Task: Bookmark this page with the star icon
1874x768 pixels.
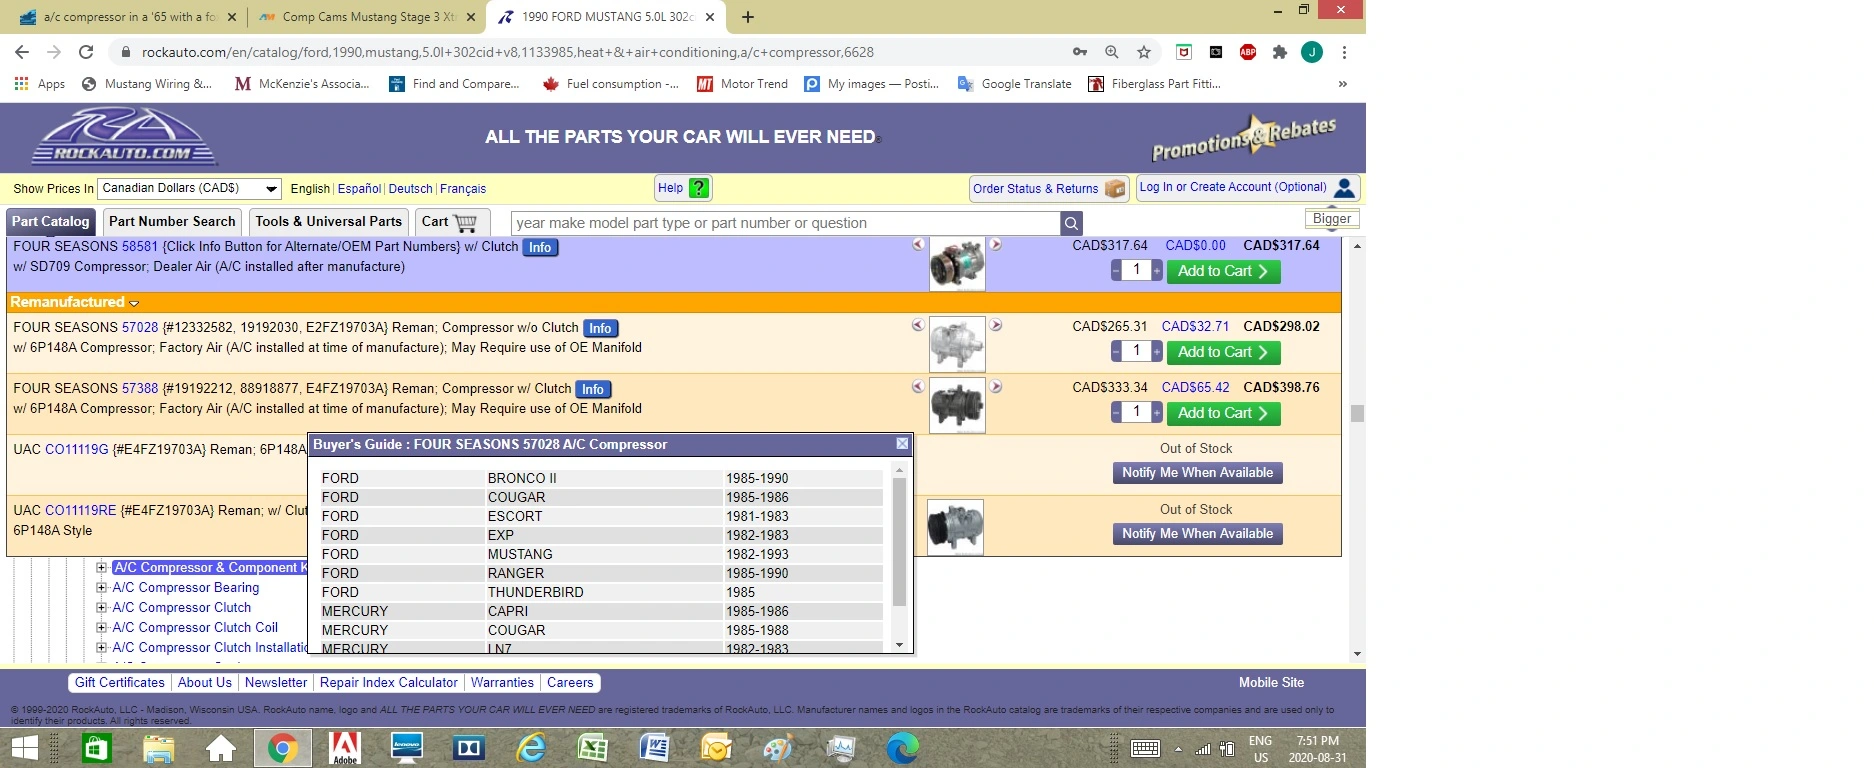Action: click(x=1143, y=52)
